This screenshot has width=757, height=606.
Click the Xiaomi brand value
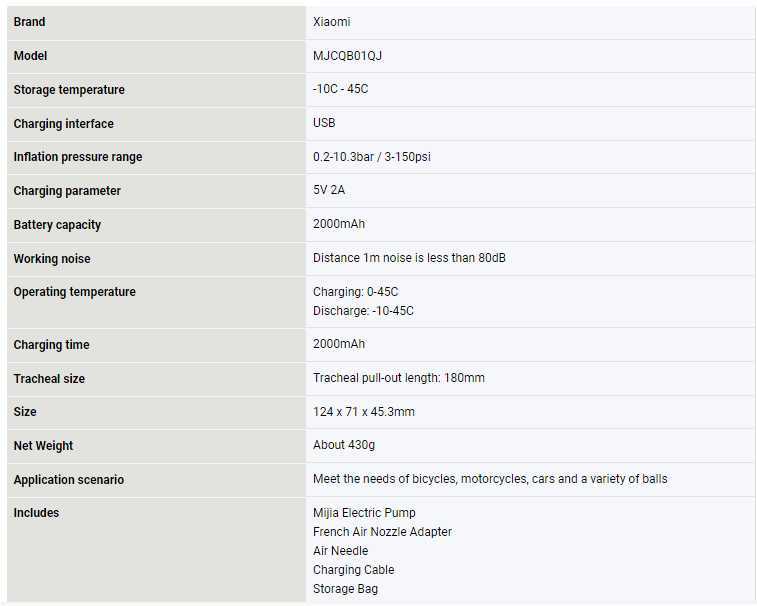(x=331, y=22)
